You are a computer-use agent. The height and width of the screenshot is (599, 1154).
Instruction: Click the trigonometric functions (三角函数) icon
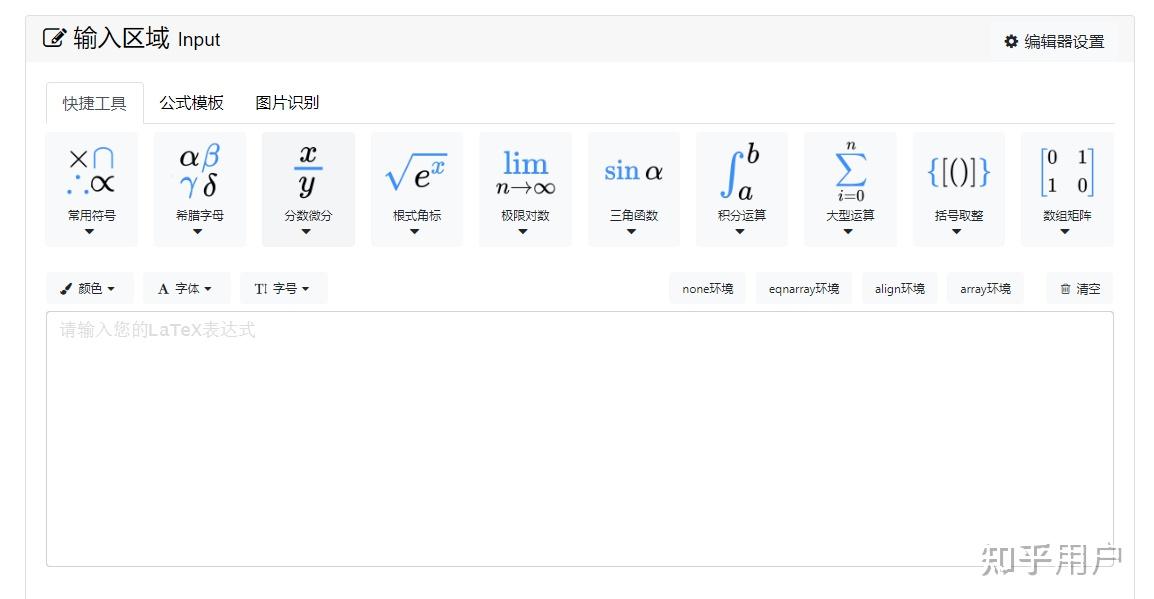pyautogui.click(x=632, y=188)
